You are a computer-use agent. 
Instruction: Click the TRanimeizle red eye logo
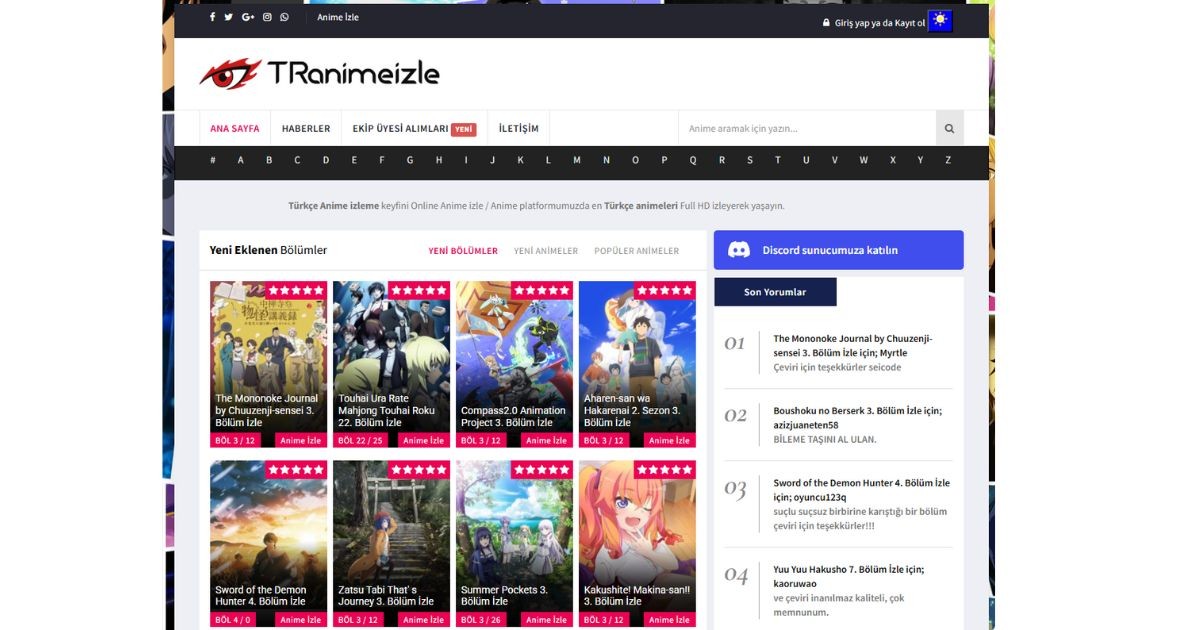(230, 73)
